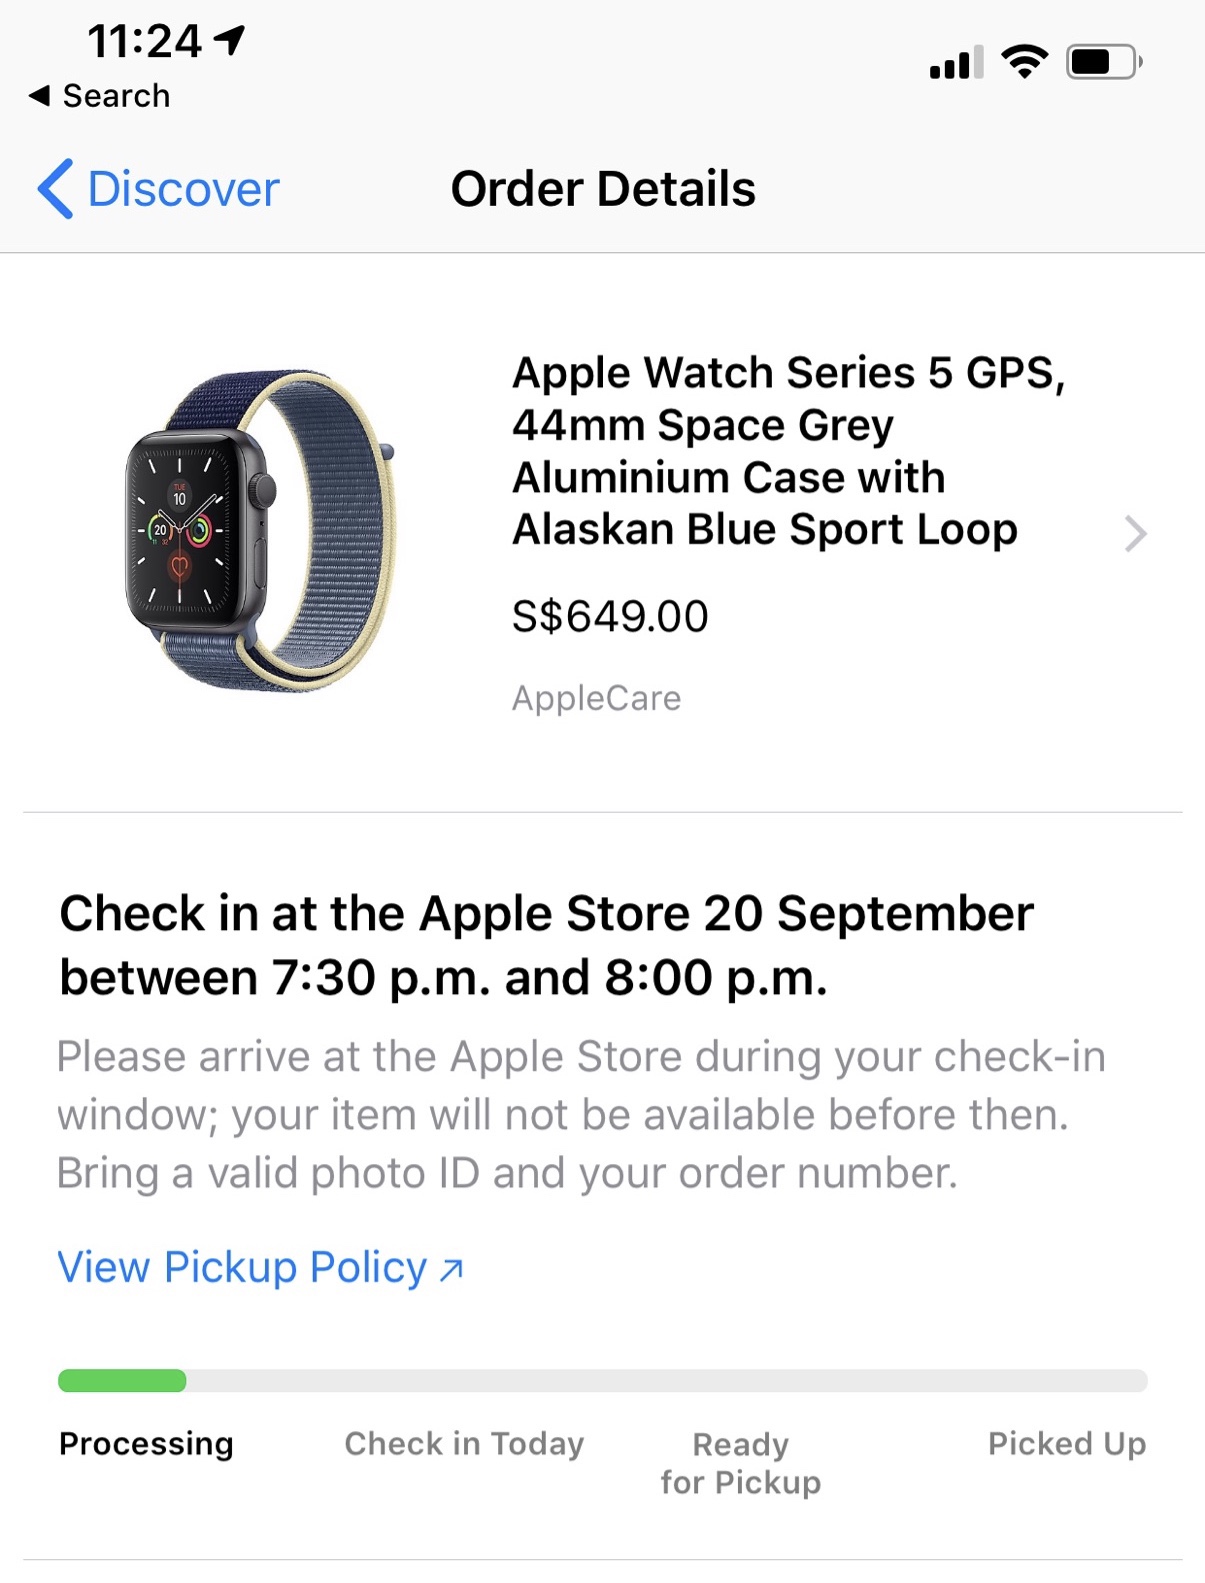The height and width of the screenshot is (1583, 1205).
Task: Open the View Pickup Policy link
Action: [x=242, y=1267]
